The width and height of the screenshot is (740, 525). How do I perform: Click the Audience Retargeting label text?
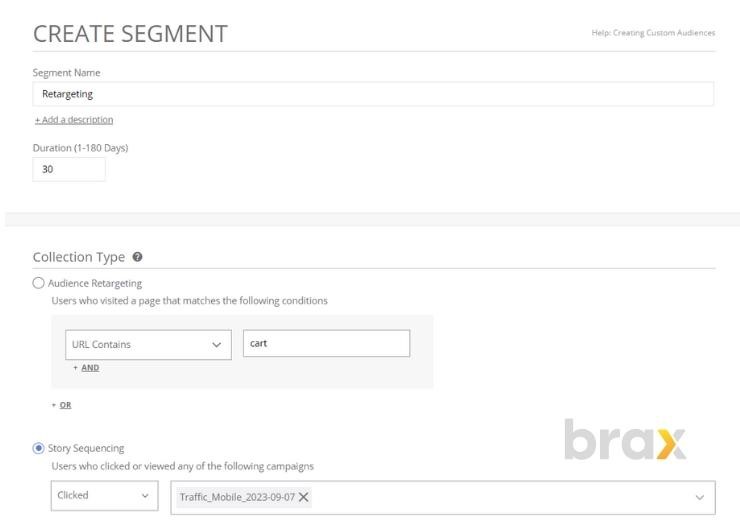tap(95, 283)
